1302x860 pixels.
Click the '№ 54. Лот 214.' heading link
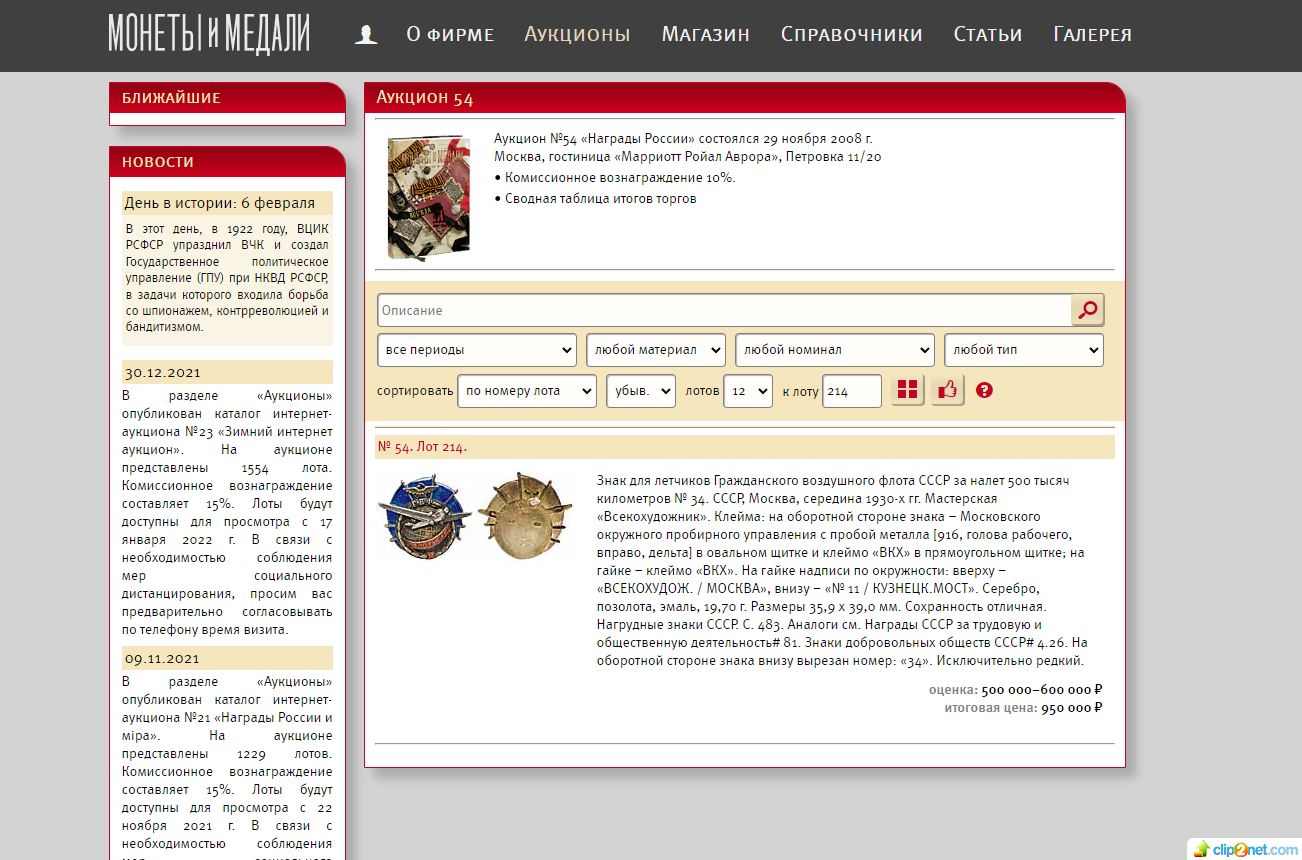tap(422, 447)
